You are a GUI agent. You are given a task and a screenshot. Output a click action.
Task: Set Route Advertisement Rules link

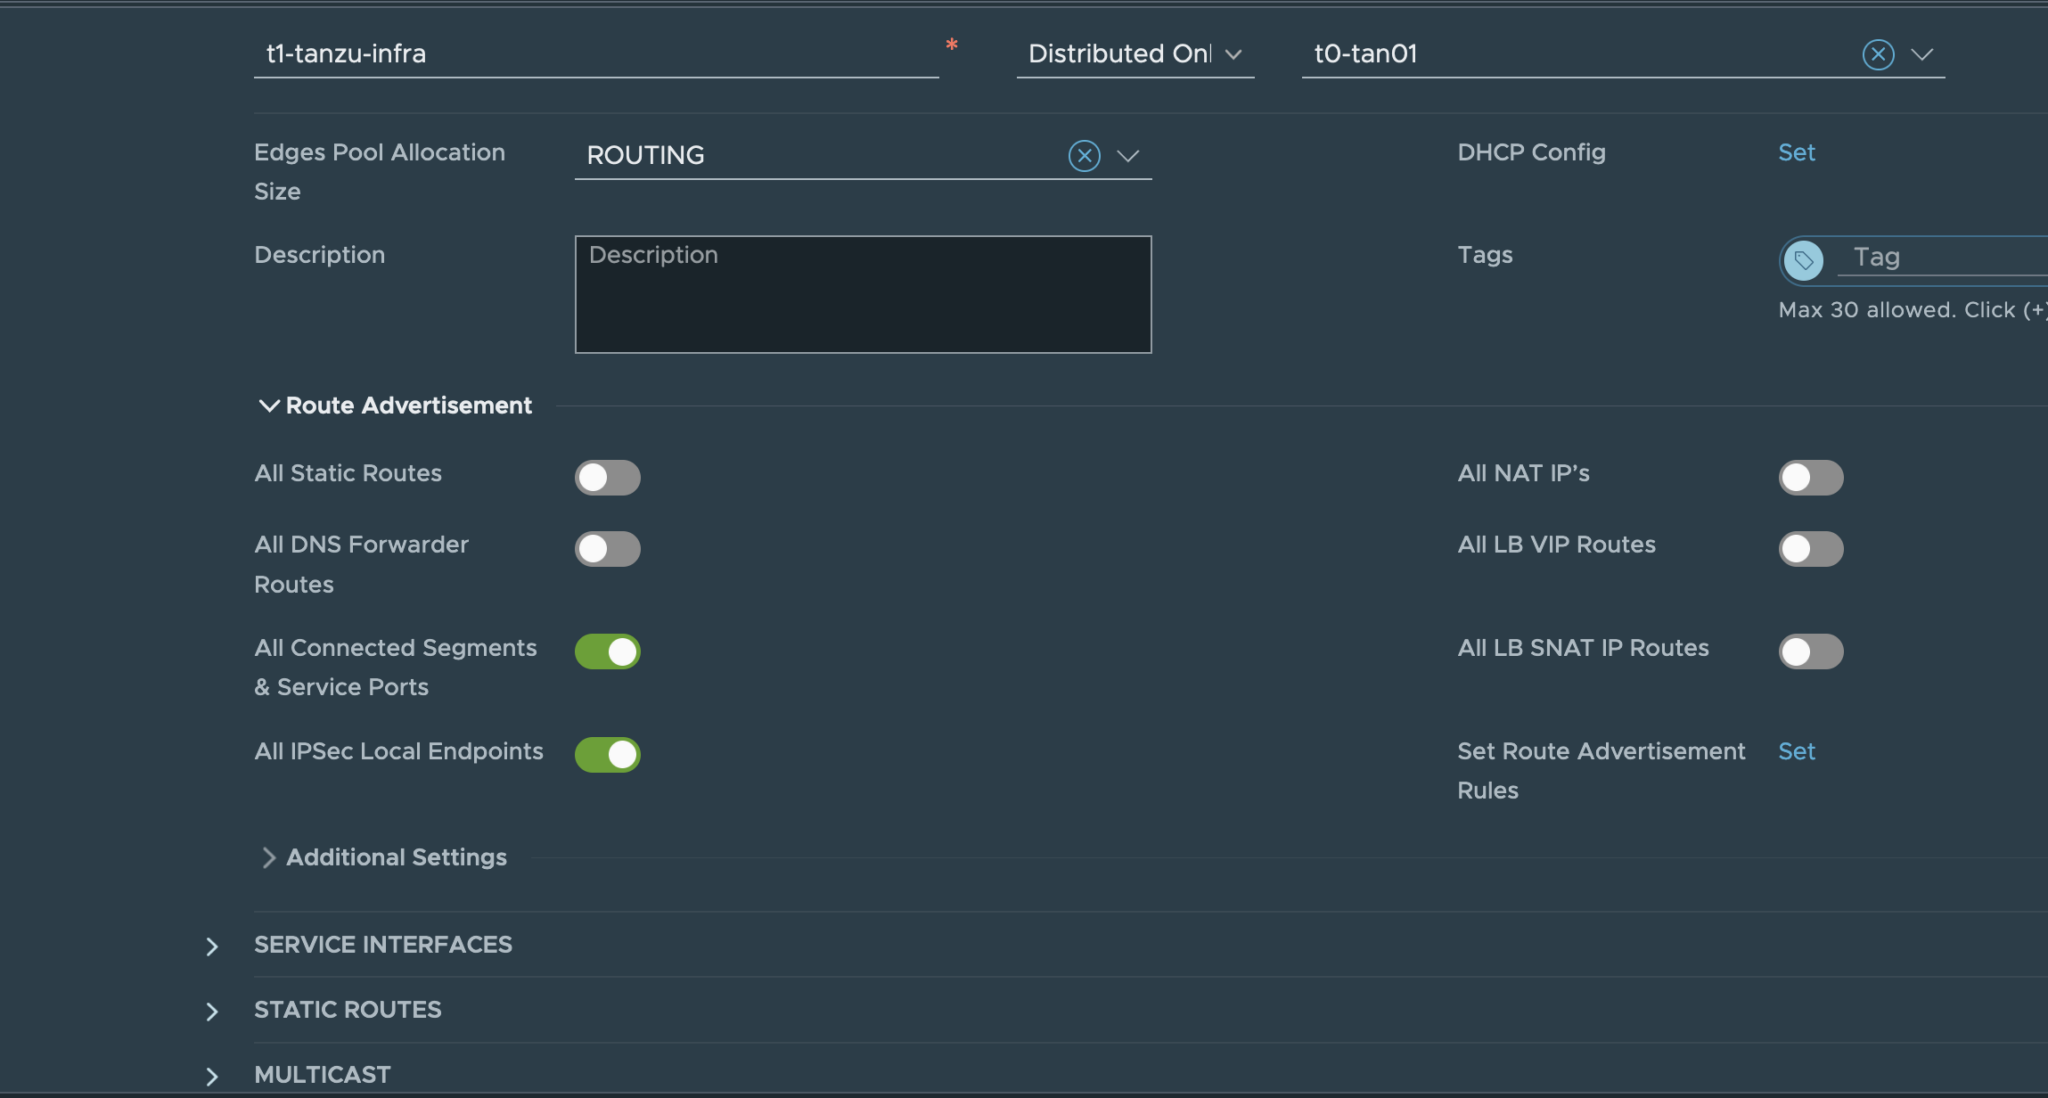[1796, 751]
